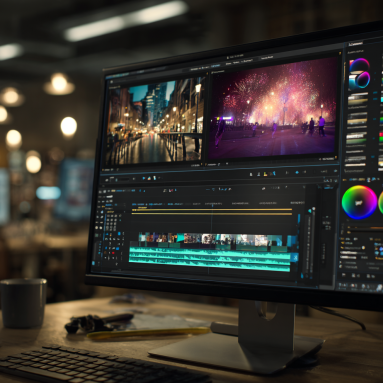Pick a hue on the large color wheel
The height and width of the screenshot is (383, 383).
[359, 202]
